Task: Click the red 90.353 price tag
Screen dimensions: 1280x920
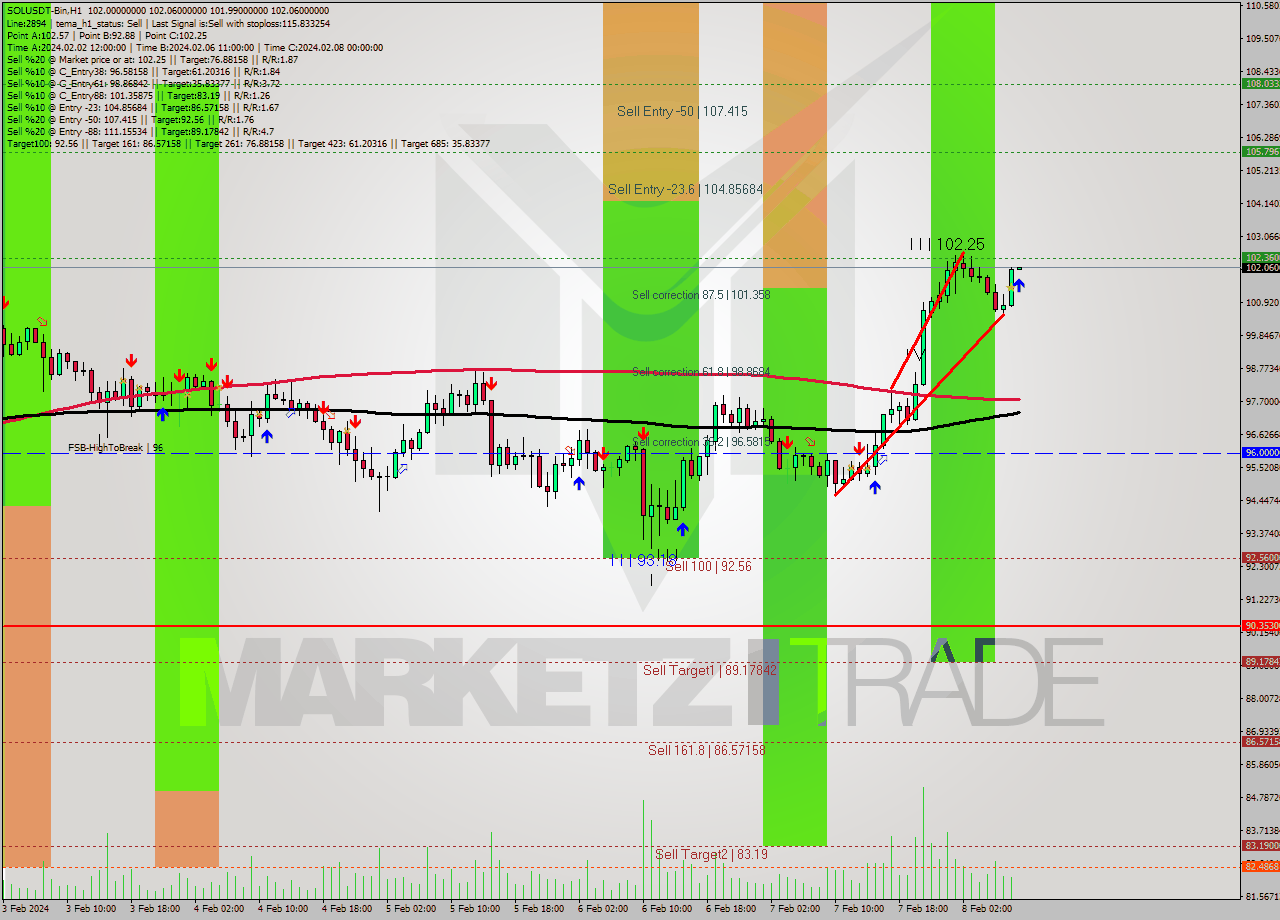Action: click(1261, 626)
